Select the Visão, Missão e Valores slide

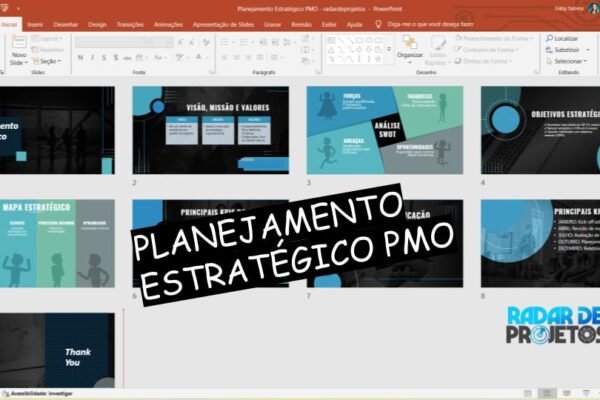click(x=210, y=129)
